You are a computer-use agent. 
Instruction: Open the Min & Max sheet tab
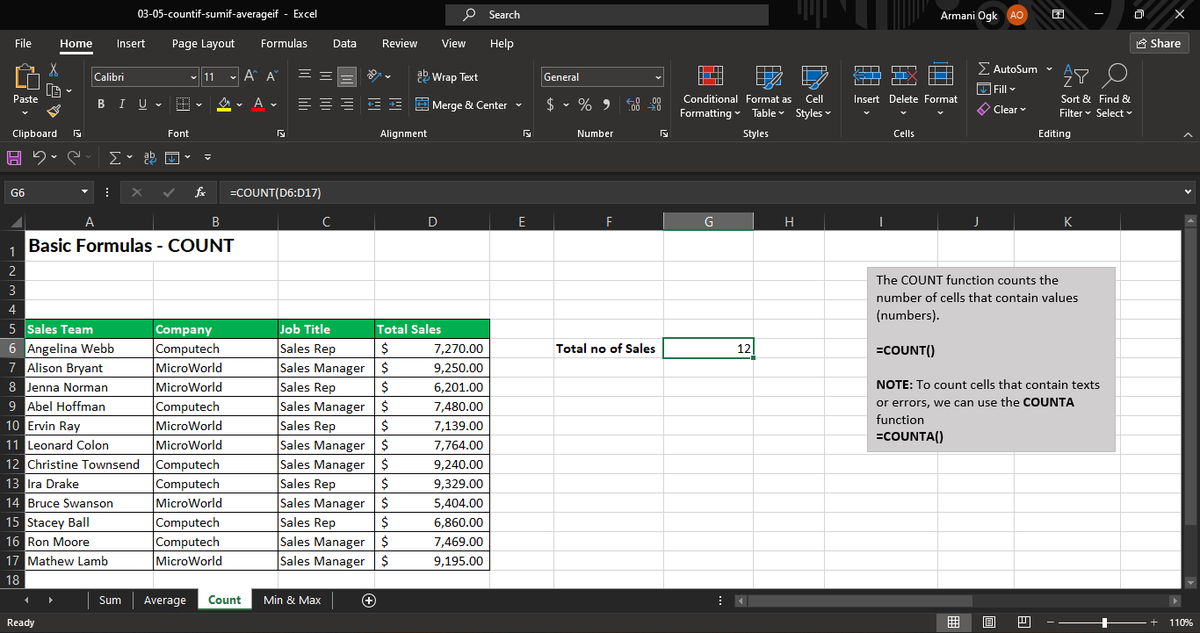point(291,600)
